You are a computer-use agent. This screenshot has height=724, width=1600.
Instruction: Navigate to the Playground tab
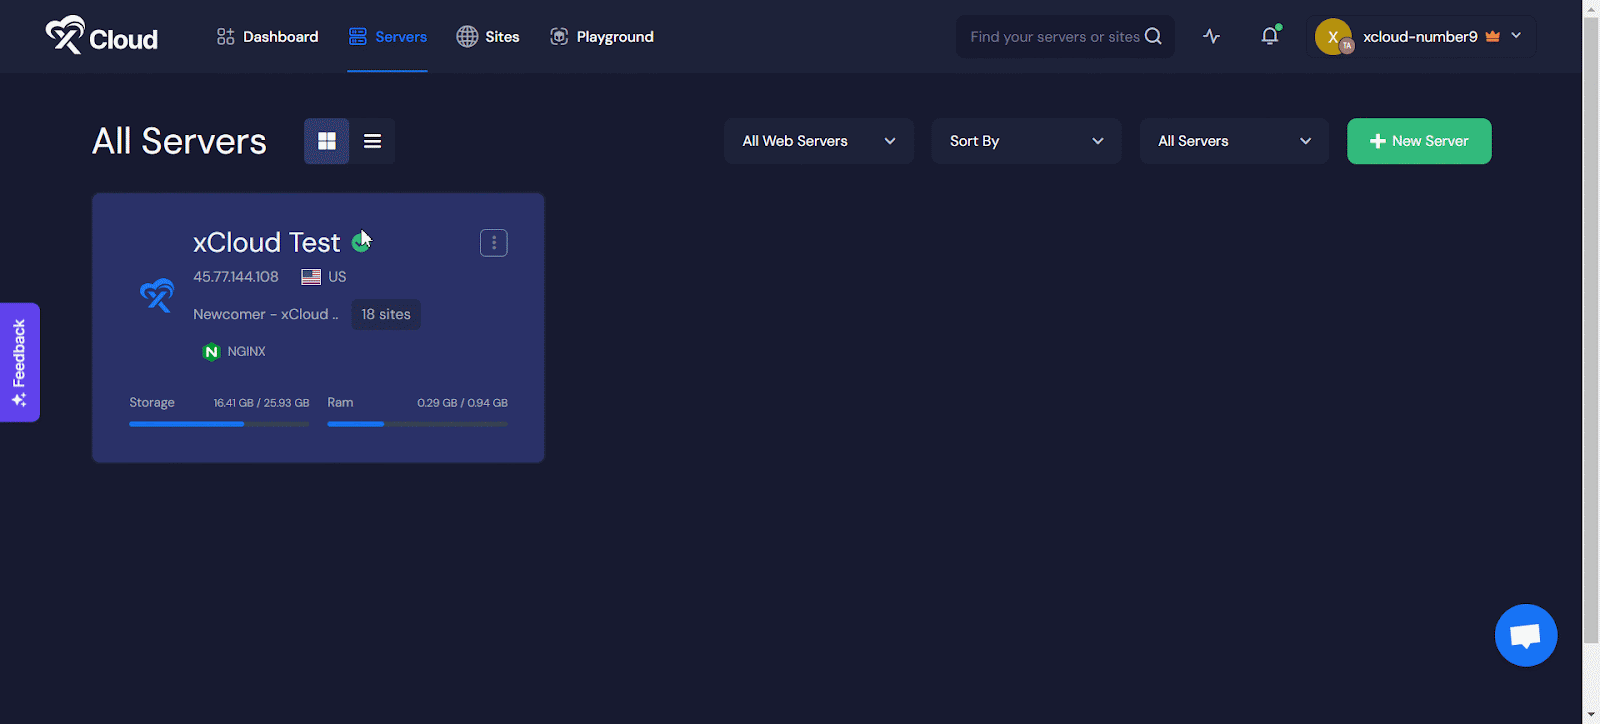[602, 37]
